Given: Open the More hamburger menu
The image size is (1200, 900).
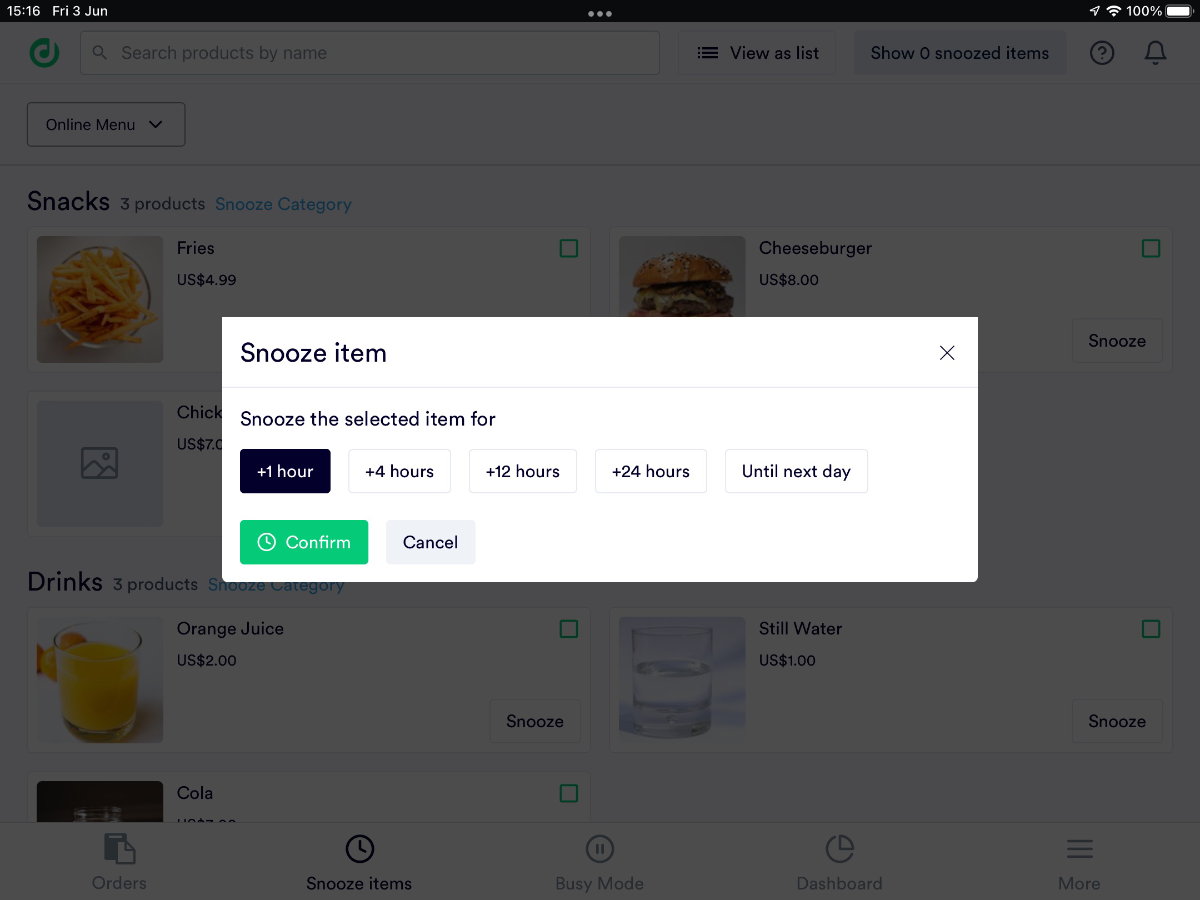Looking at the screenshot, I should tap(1079, 849).
